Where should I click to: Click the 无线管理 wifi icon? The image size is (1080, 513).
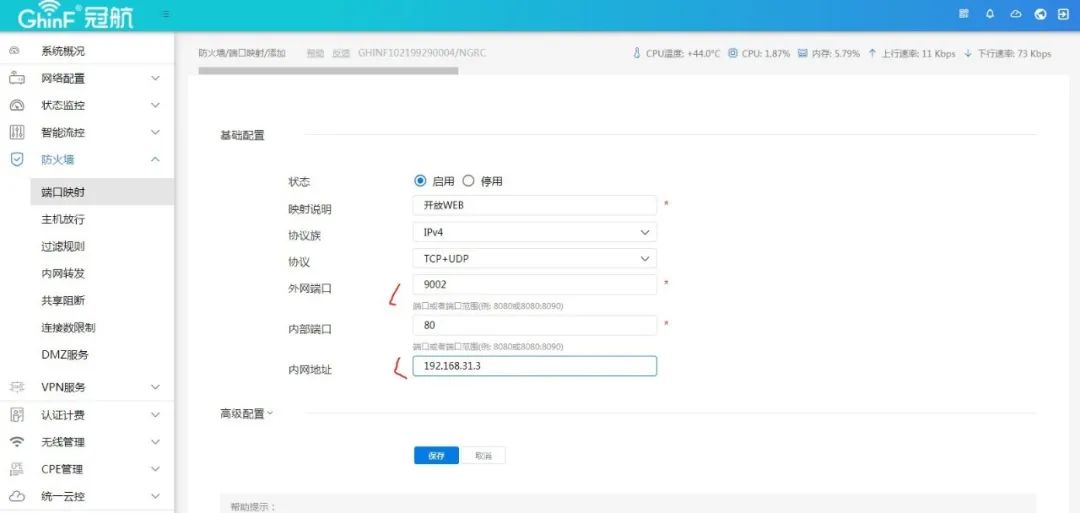(x=17, y=441)
